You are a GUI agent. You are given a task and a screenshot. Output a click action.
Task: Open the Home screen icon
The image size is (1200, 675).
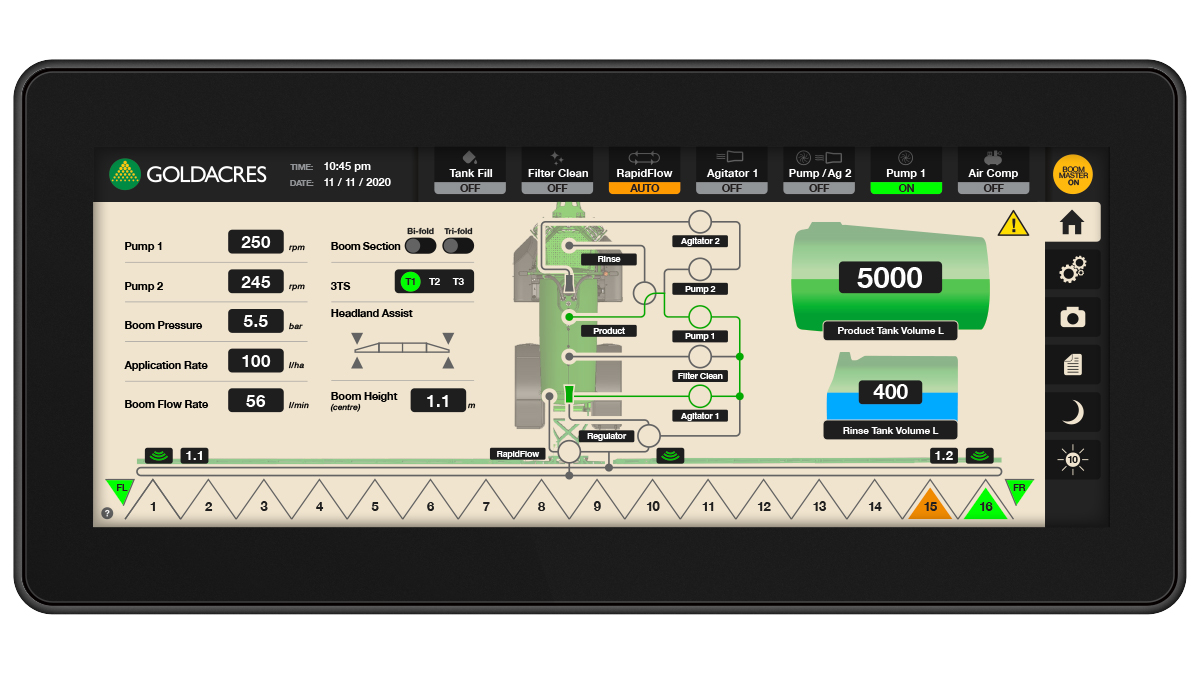1072,222
